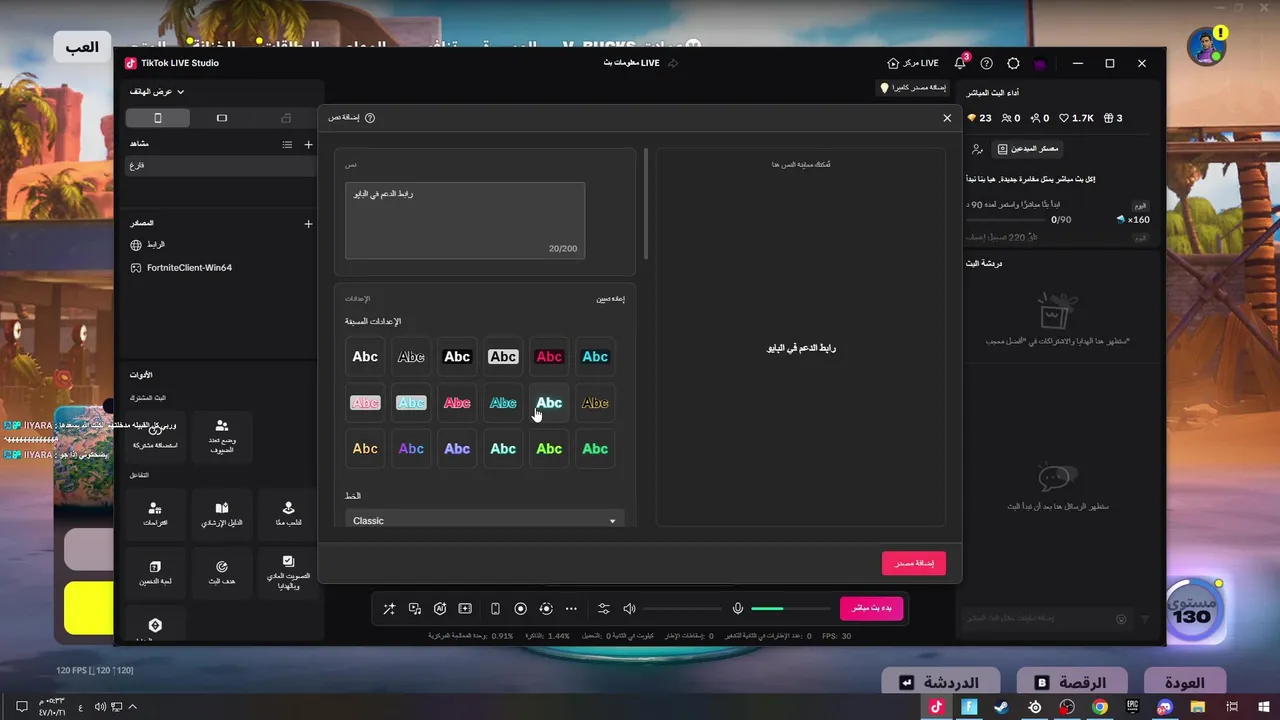Expand the phone view dropdown
Viewport: 1280px width, 720px height.
[x=157, y=91]
